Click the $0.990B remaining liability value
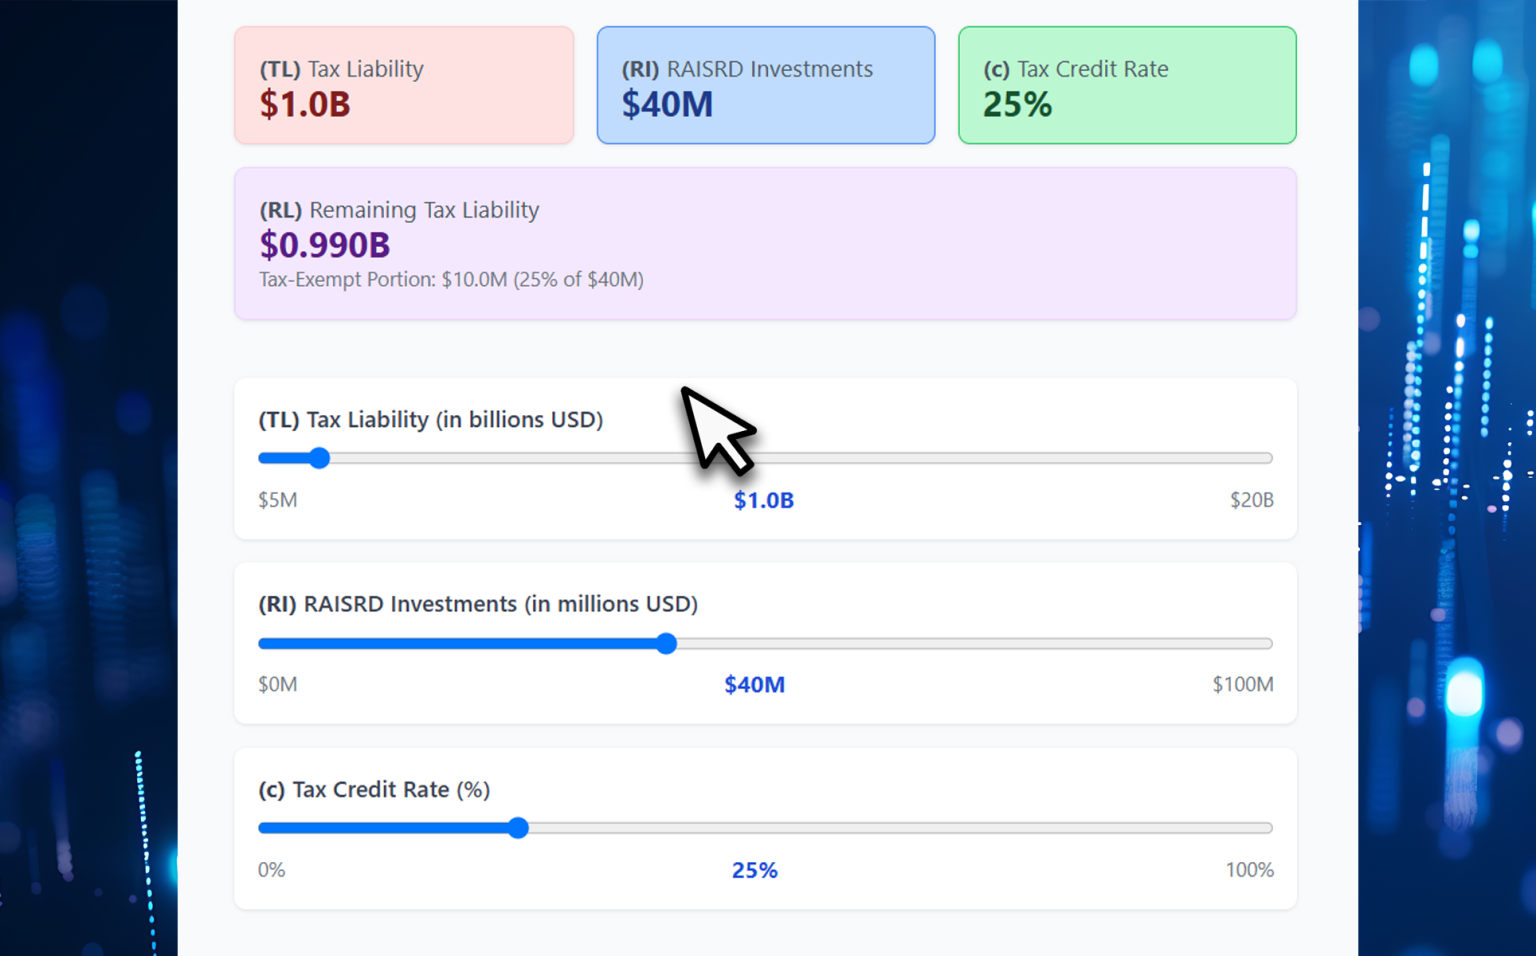 coord(325,245)
